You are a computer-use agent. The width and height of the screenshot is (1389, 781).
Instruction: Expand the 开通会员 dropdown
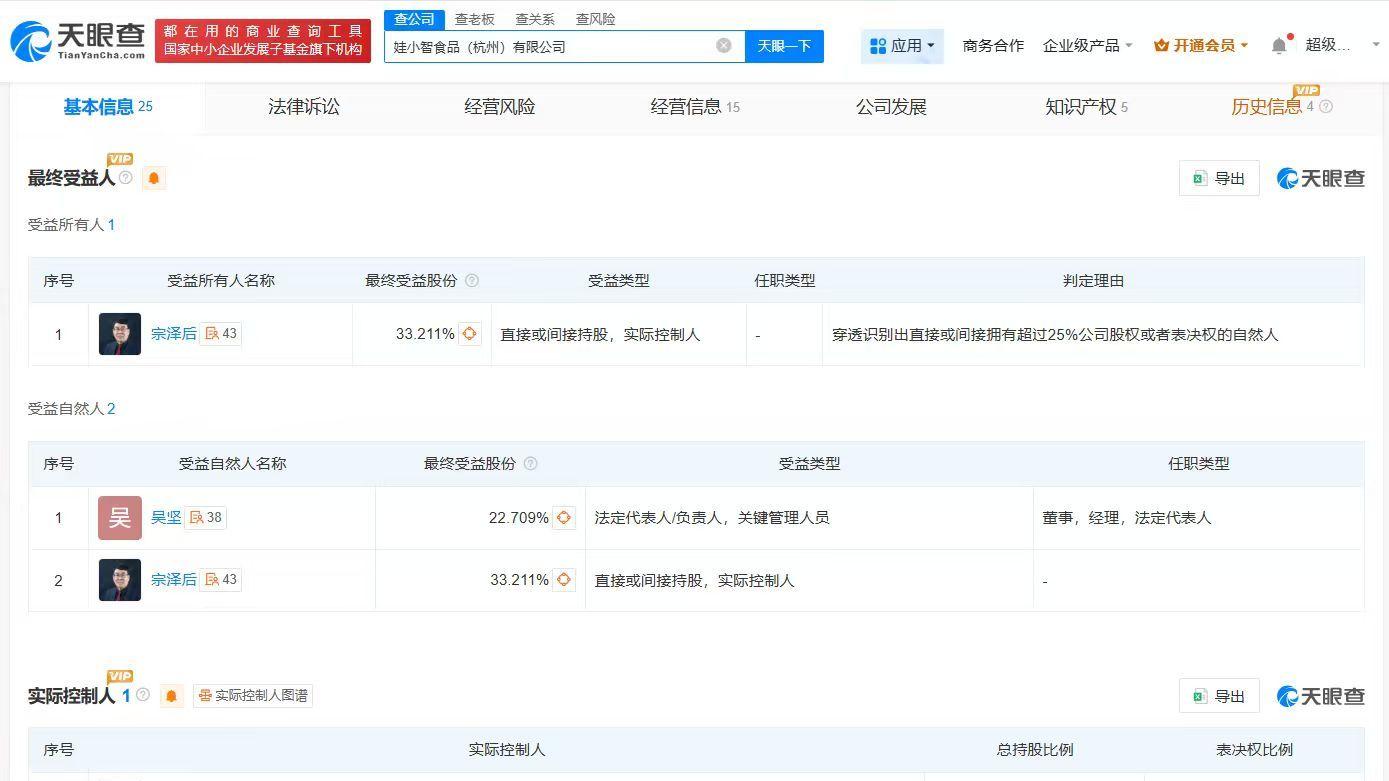pyautogui.click(x=1201, y=46)
